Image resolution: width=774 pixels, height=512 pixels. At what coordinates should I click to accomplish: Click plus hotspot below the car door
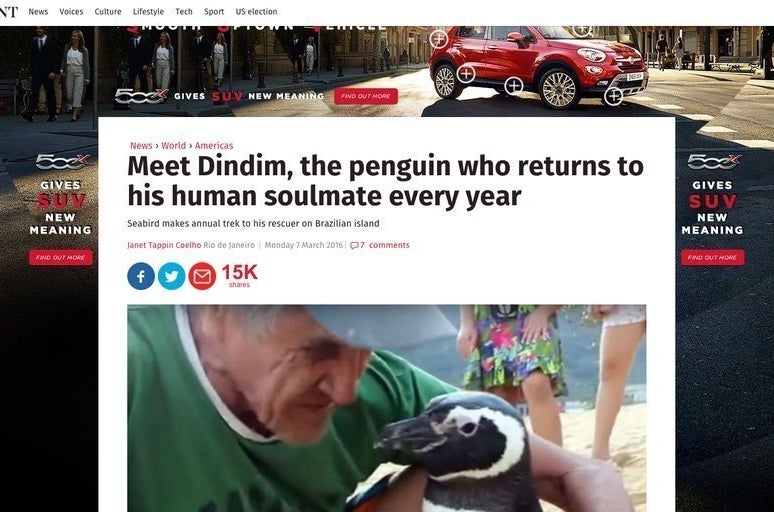click(513, 86)
